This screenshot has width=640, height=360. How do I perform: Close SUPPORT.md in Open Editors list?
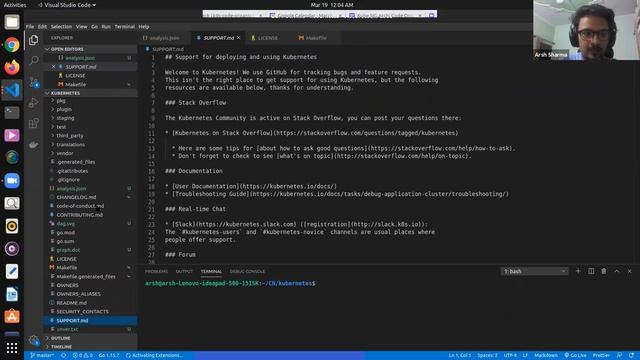pos(53,67)
